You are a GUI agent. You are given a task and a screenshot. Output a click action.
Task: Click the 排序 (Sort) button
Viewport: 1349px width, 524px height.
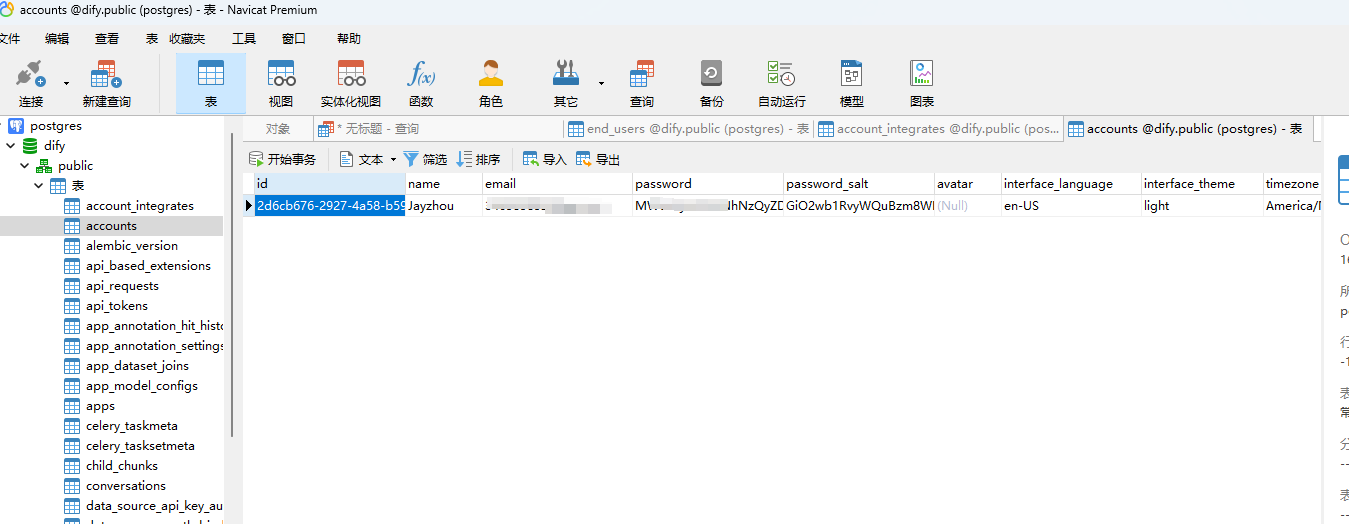coord(478,159)
